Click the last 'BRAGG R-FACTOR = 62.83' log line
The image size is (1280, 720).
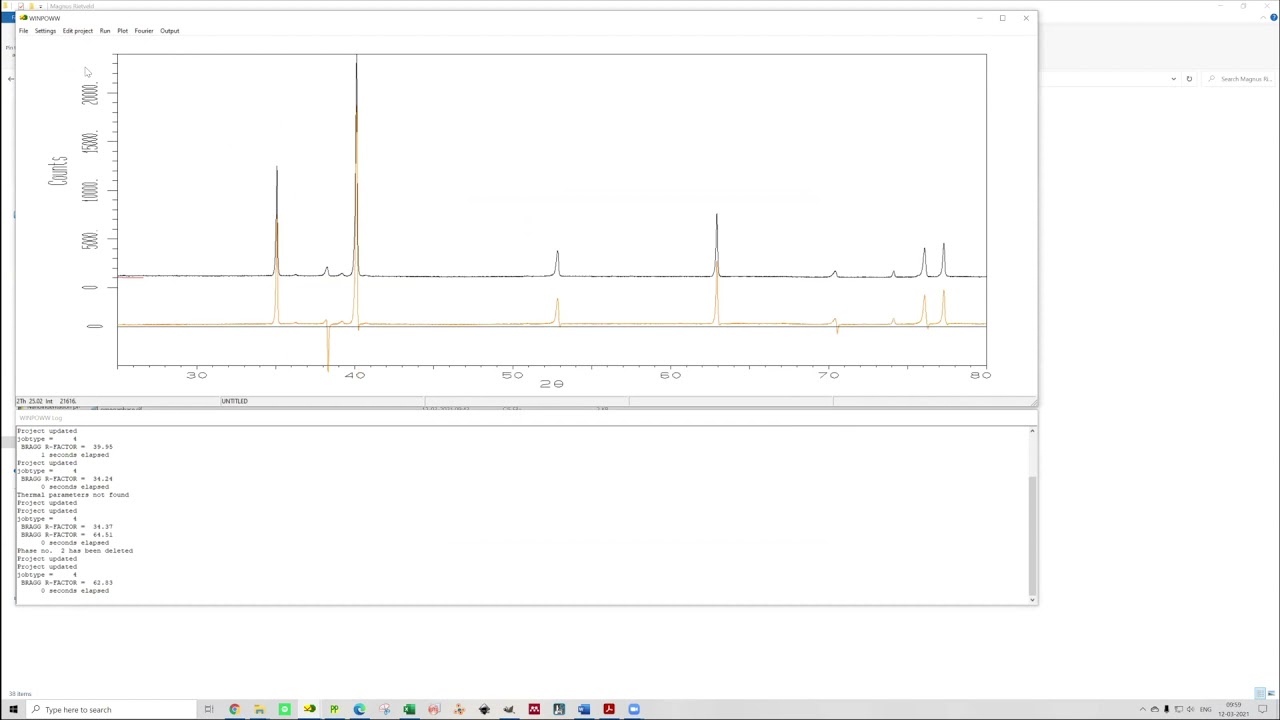[67, 583]
